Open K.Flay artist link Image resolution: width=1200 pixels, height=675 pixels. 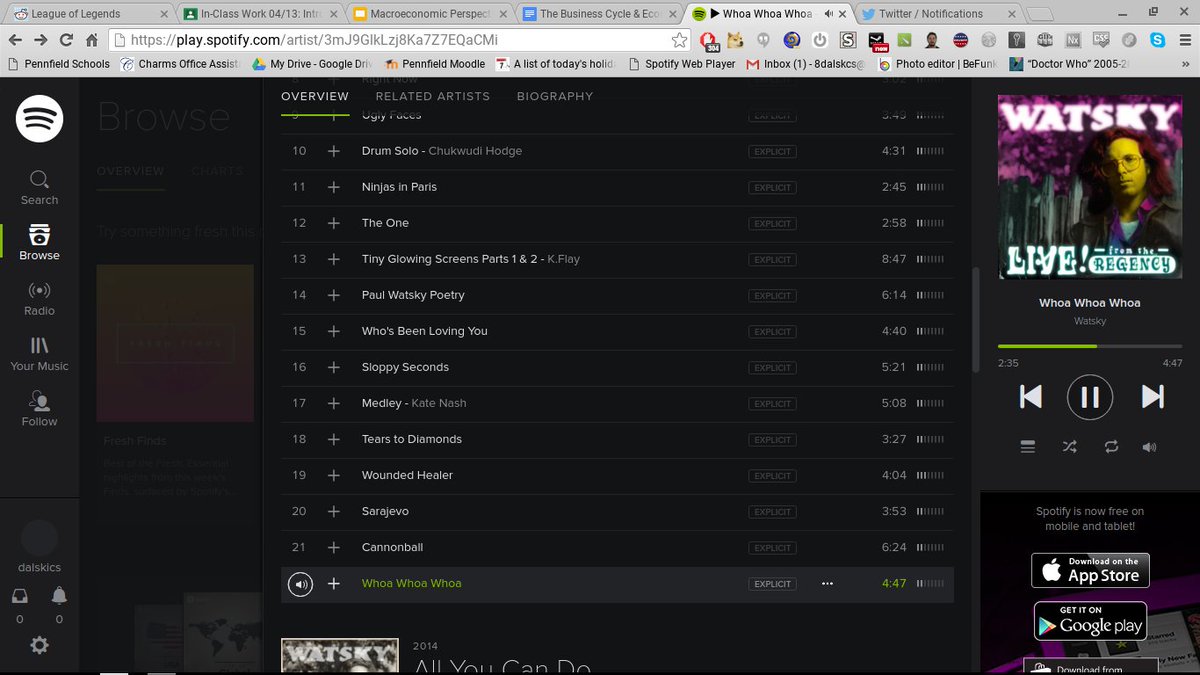[563, 259]
